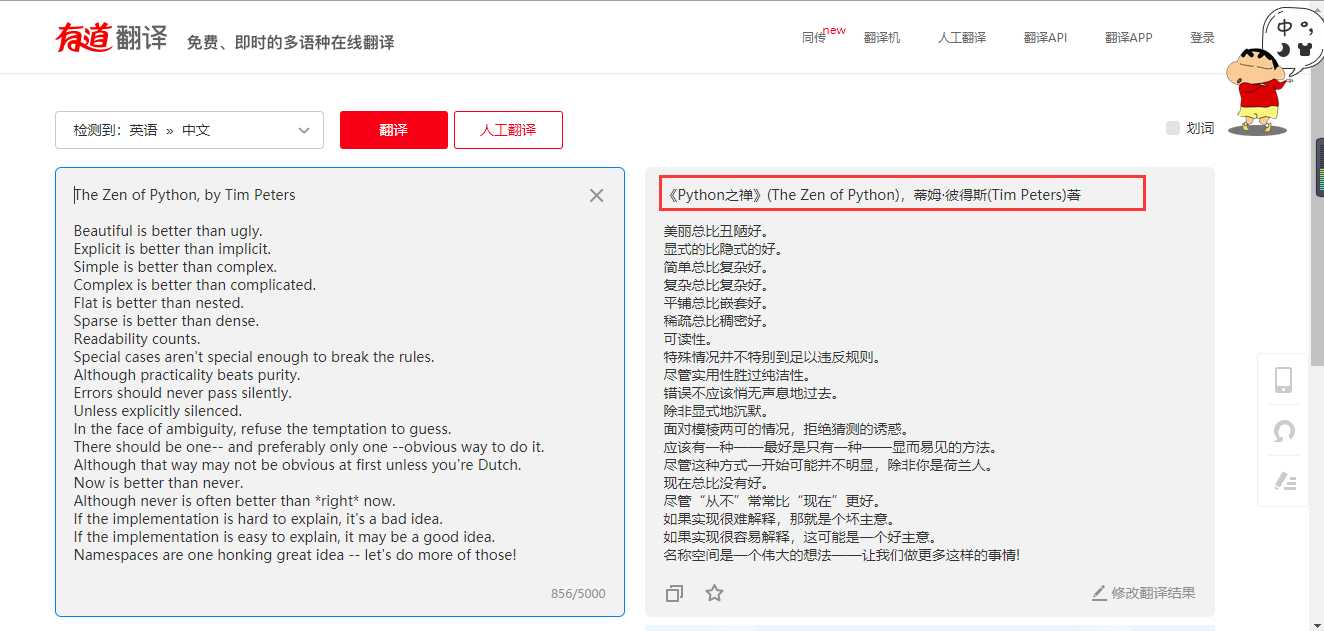
Task: Toggle the 划词 checkbox
Action: tap(1173, 128)
